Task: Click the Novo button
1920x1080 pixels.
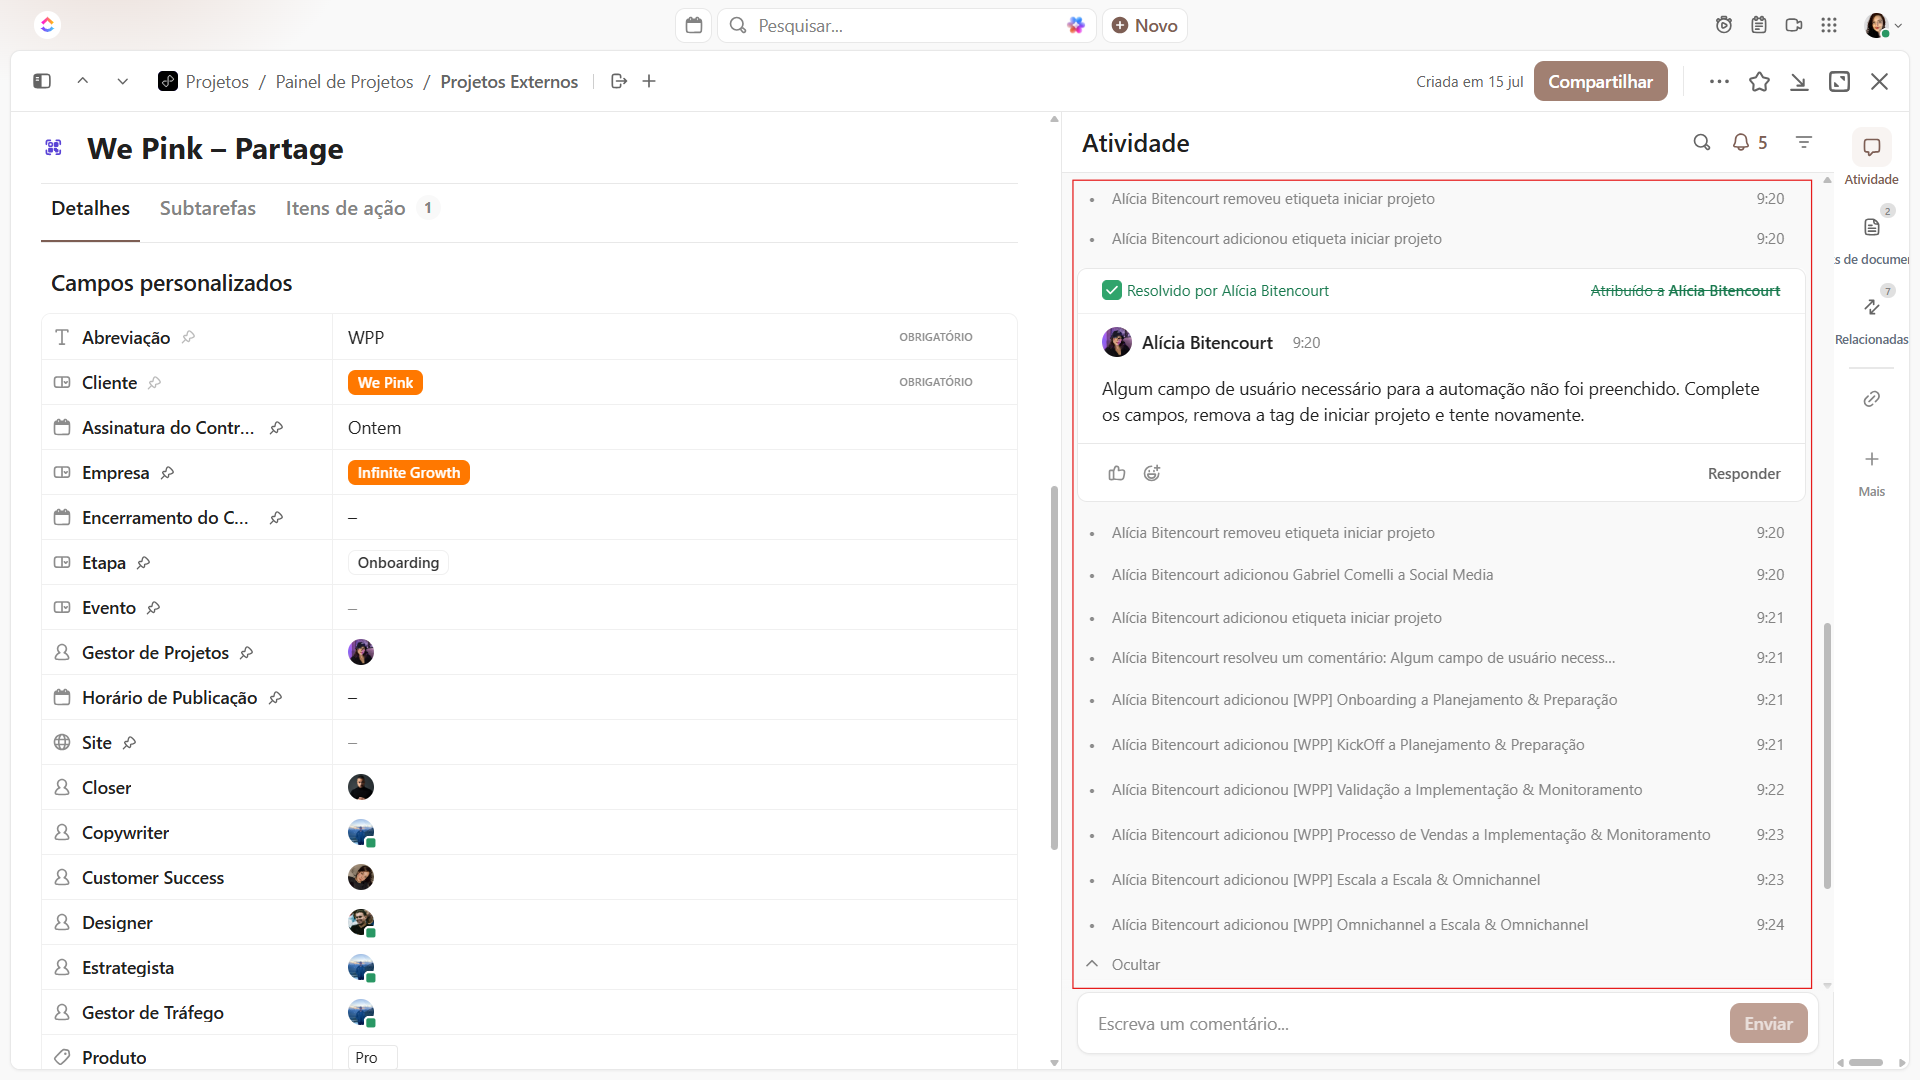Action: click(x=1145, y=25)
